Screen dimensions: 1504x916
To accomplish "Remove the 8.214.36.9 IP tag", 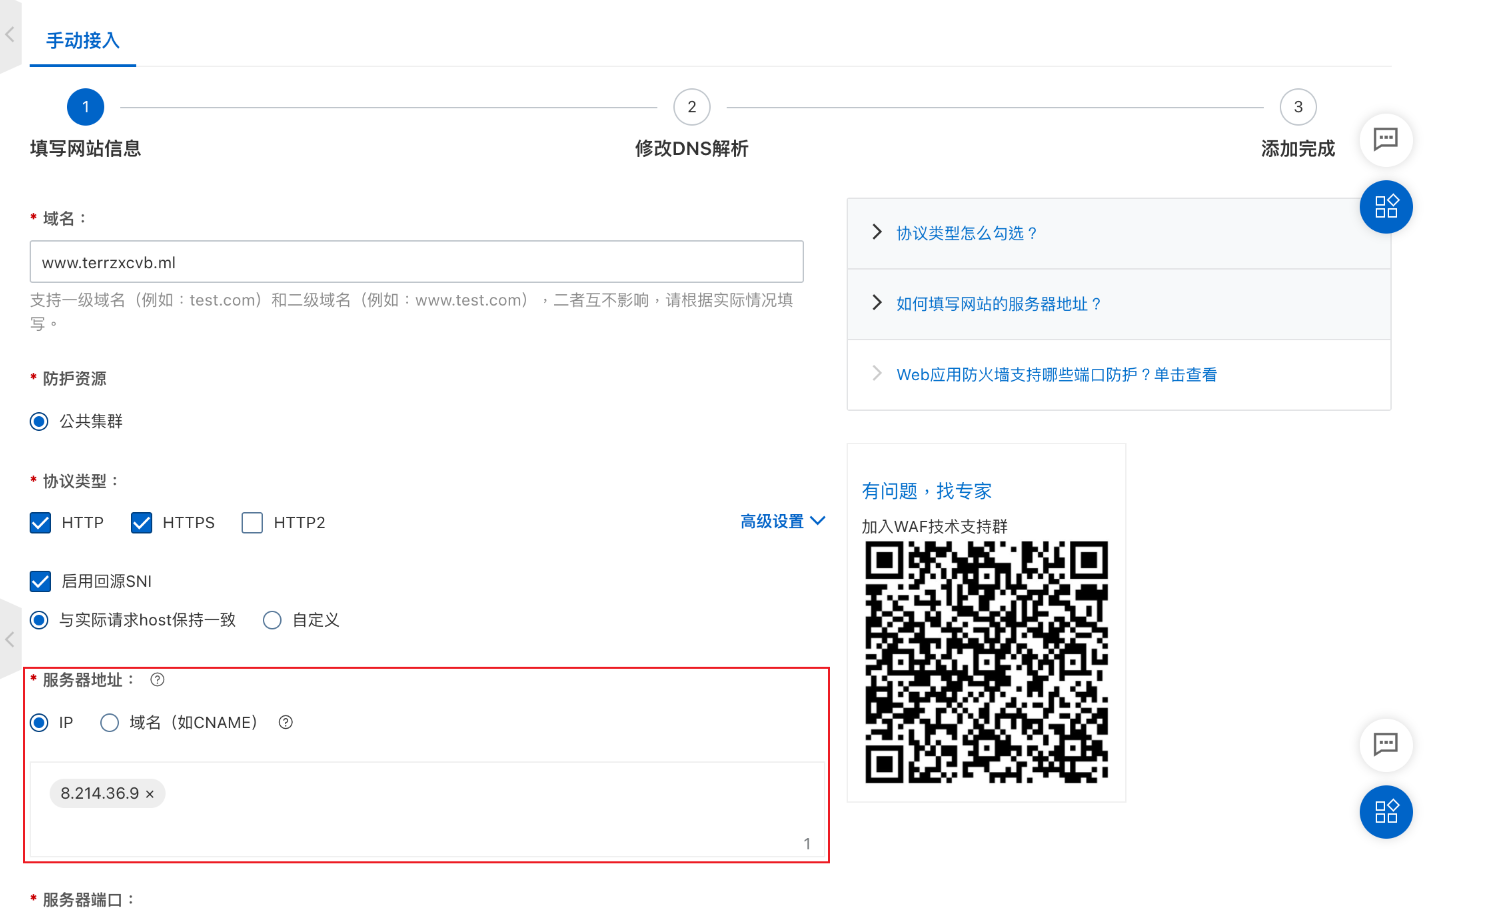I will pos(150,794).
